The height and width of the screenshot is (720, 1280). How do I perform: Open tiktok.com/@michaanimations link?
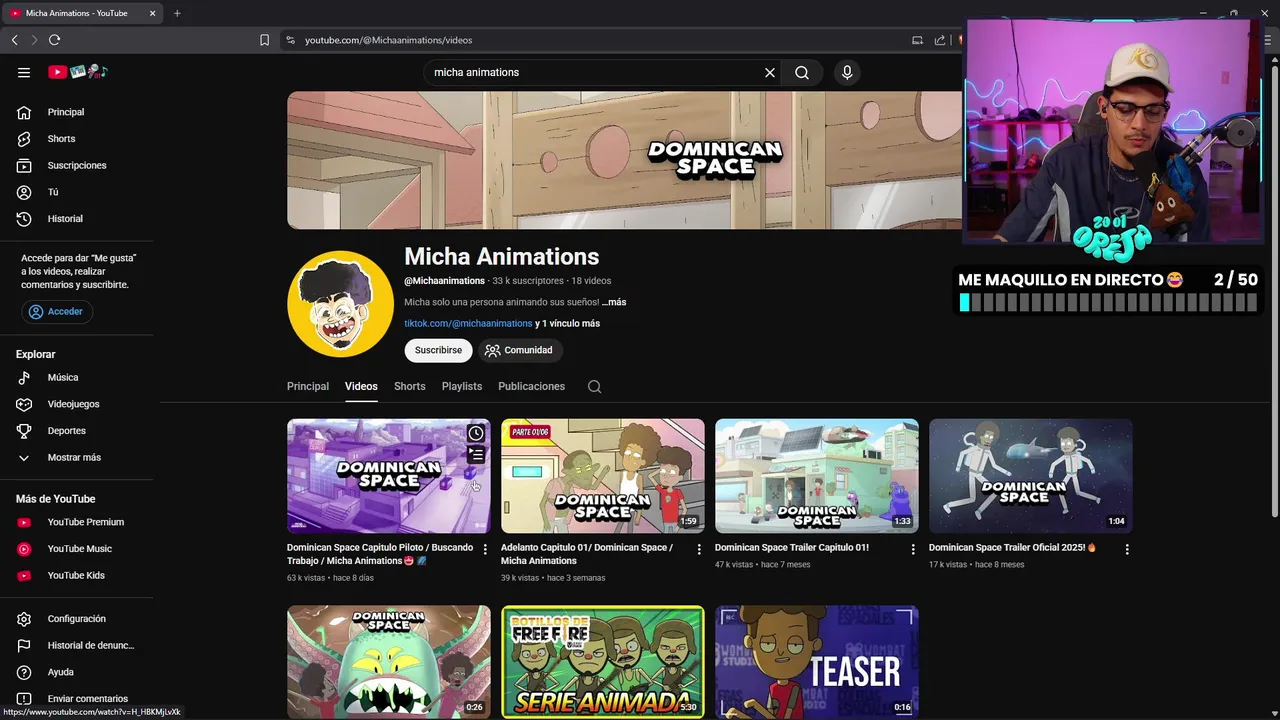point(468,323)
